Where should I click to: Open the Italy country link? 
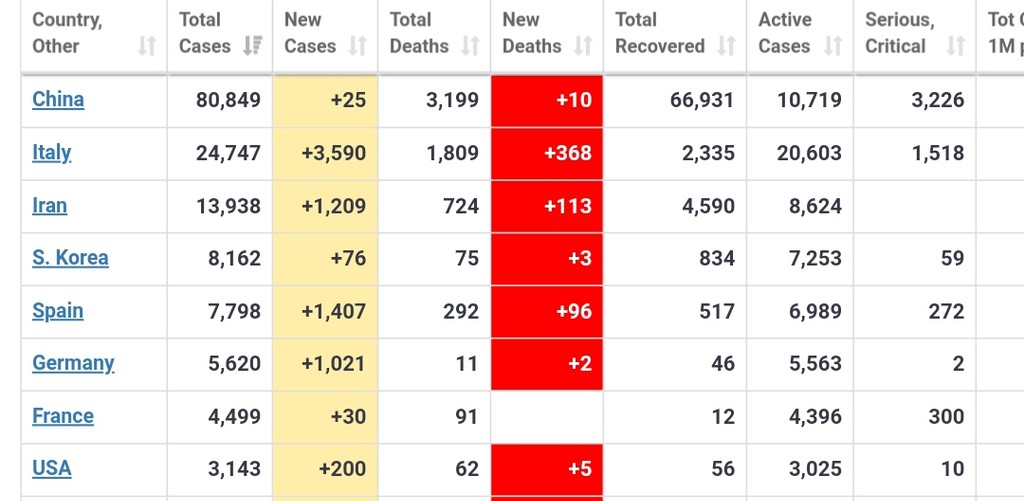[x=51, y=152]
